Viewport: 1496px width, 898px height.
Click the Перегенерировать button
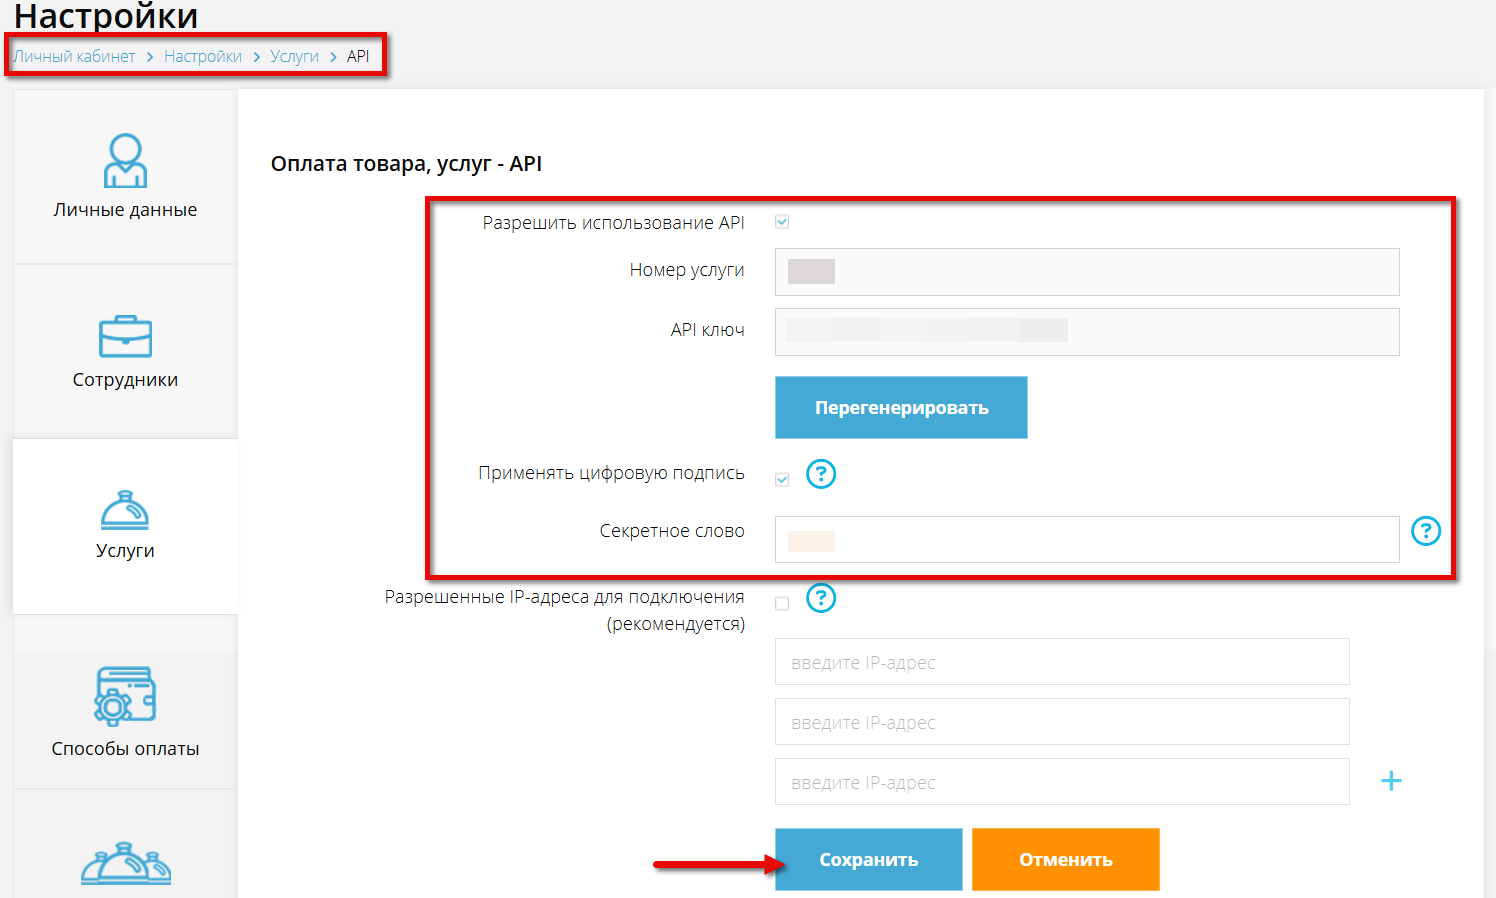point(900,407)
